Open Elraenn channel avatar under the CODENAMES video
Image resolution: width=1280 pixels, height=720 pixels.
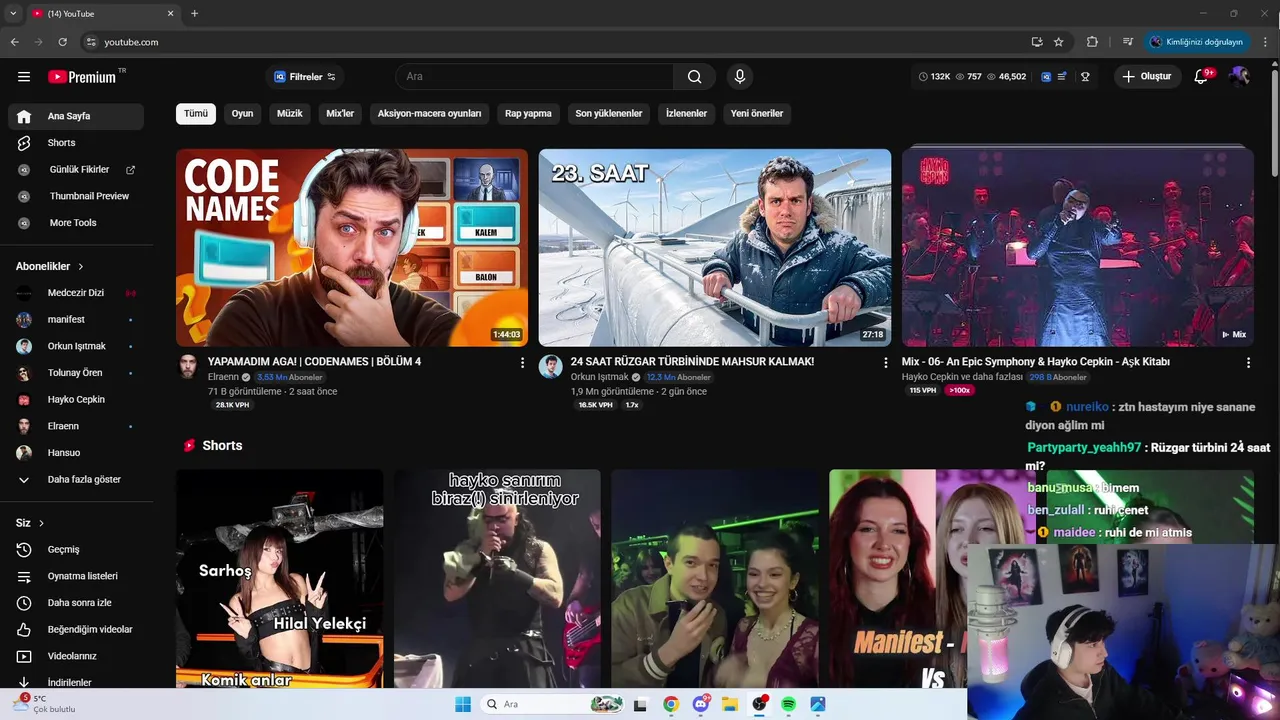point(188,366)
